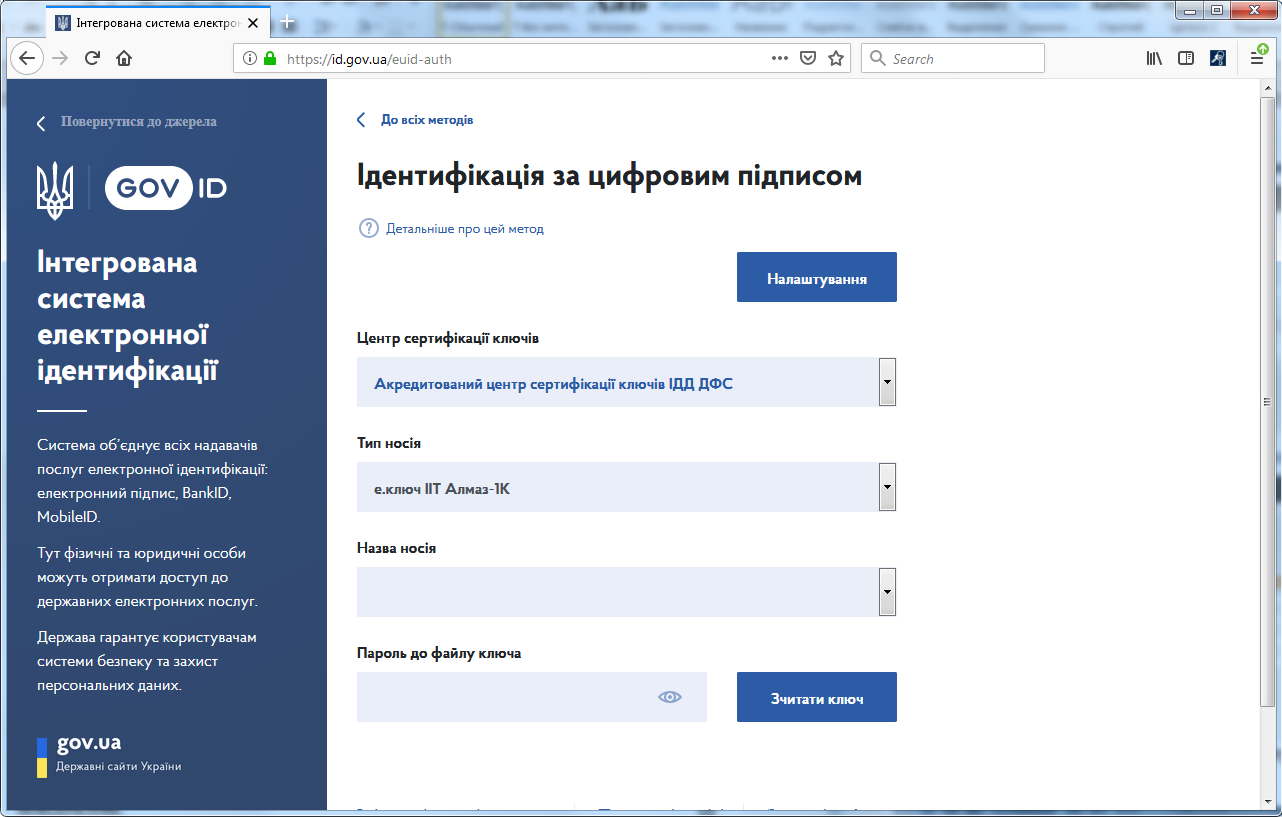Click label 'Тип носія'
The width and height of the screenshot is (1282, 817).
tap(389, 444)
